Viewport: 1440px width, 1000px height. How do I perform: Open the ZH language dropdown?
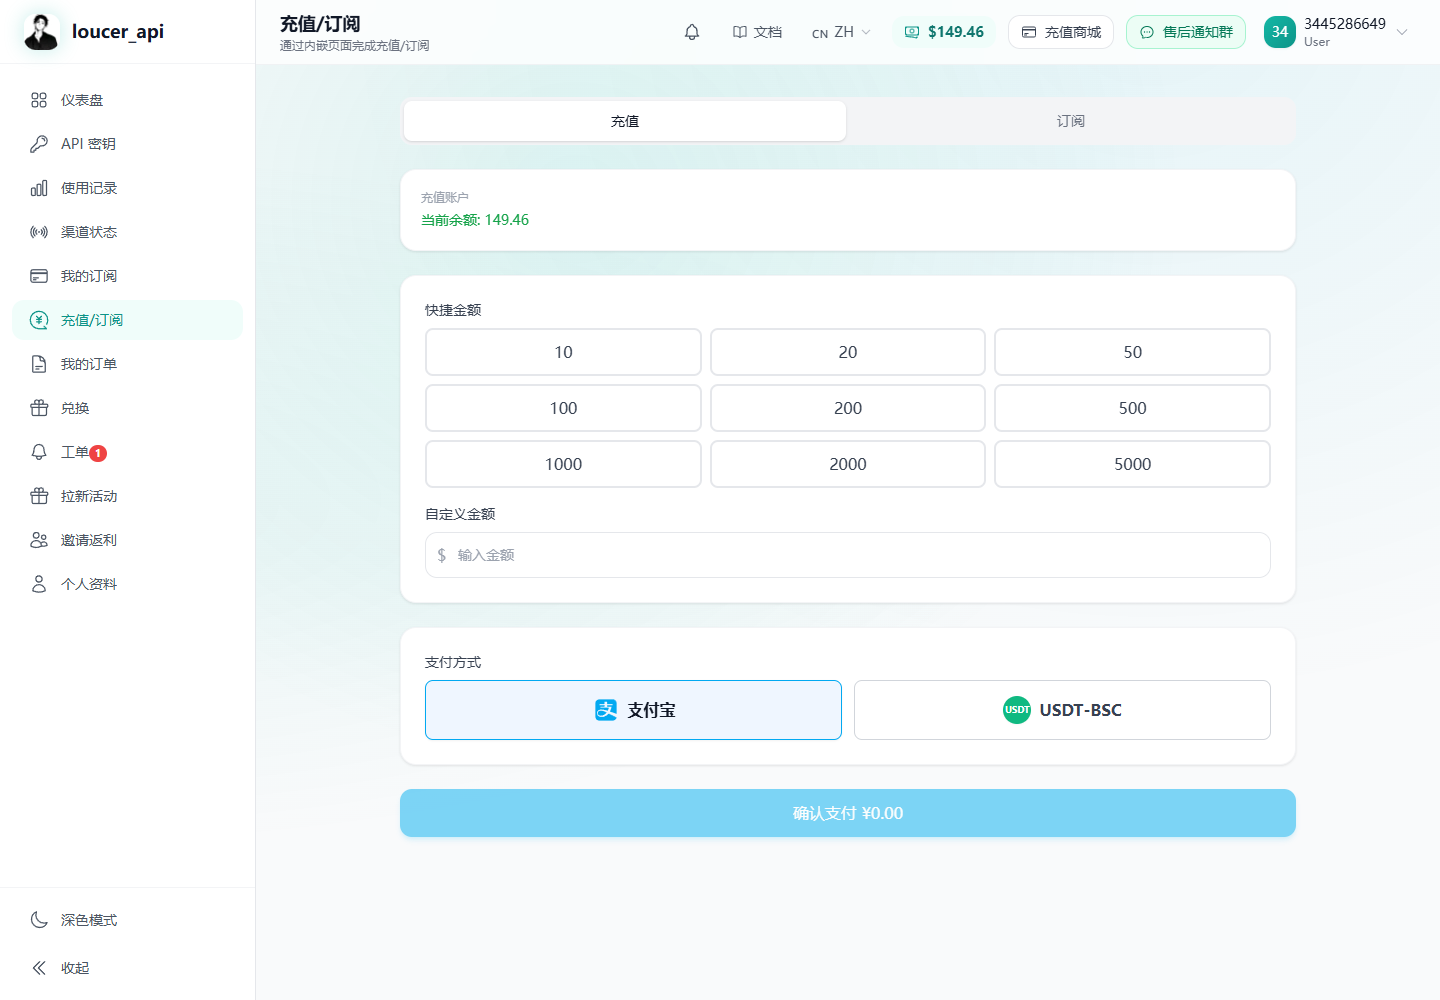click(x=841, y=32)
